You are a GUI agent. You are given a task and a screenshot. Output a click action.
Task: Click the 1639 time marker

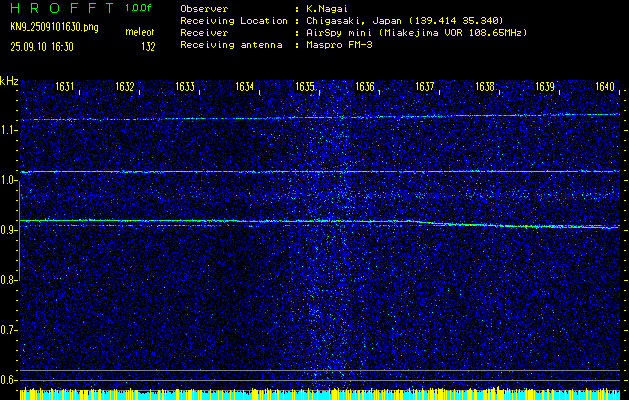[545, 86]
